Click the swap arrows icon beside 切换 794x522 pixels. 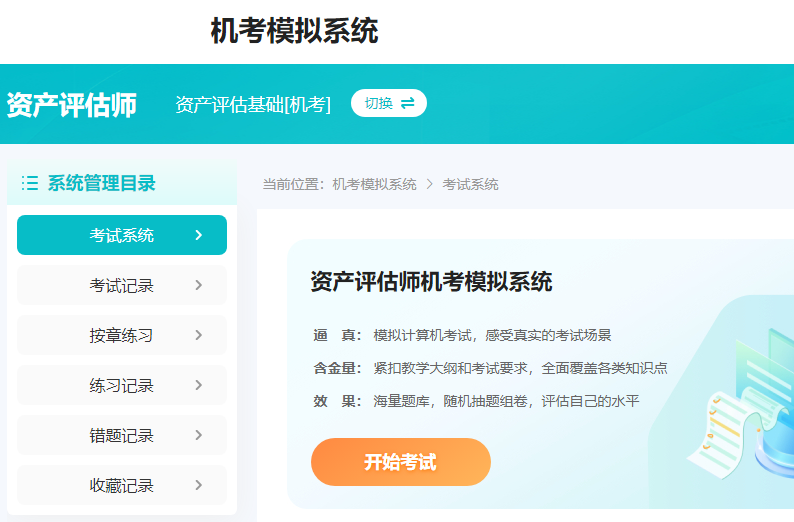click(x=407, y=103)
